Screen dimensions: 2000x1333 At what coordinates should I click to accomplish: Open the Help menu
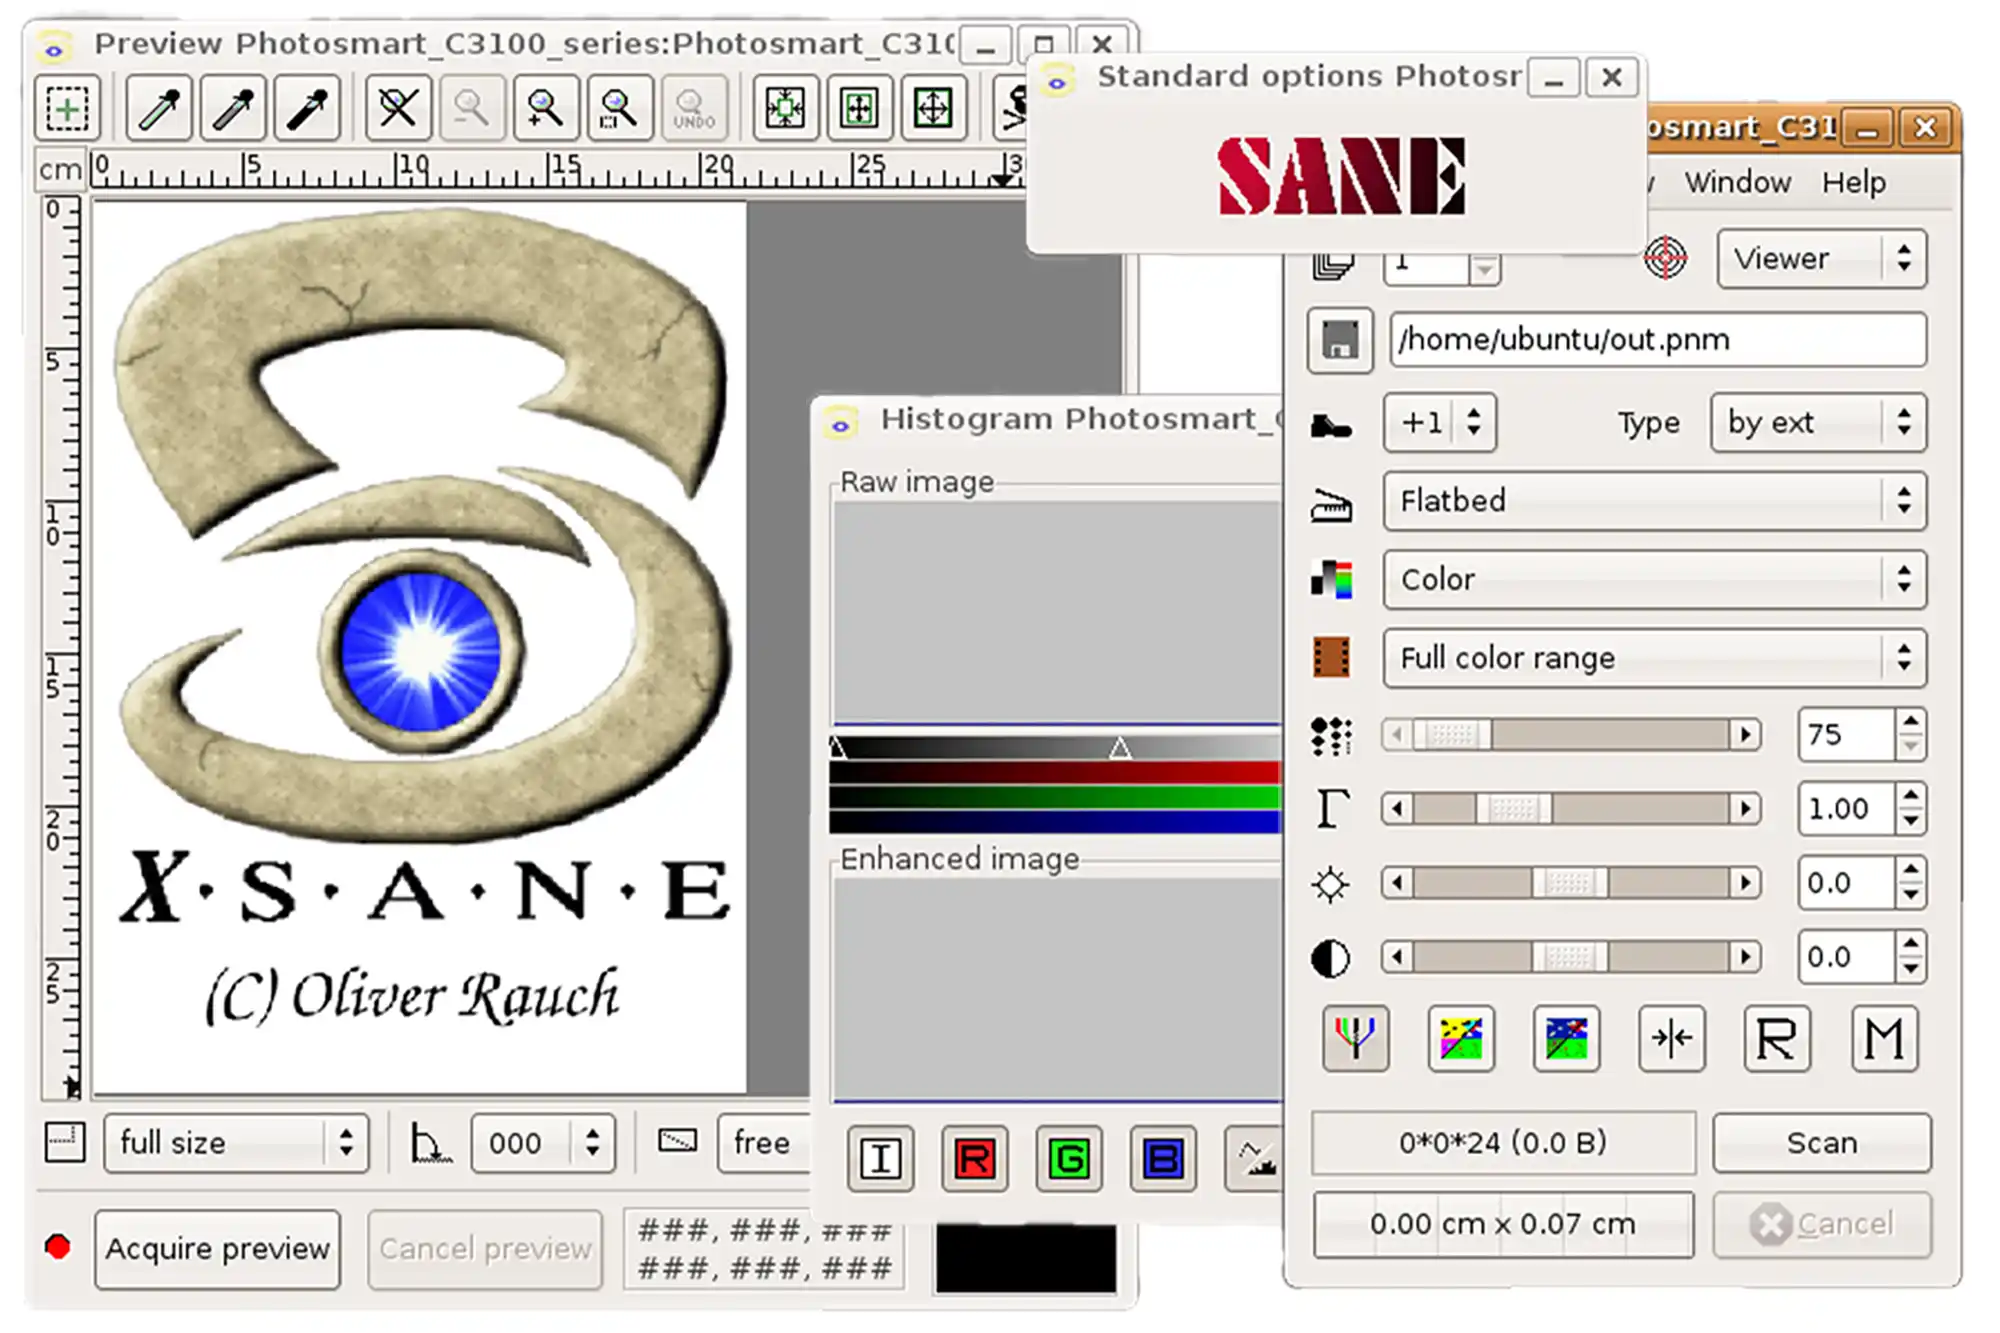(x=1853, y=183)
